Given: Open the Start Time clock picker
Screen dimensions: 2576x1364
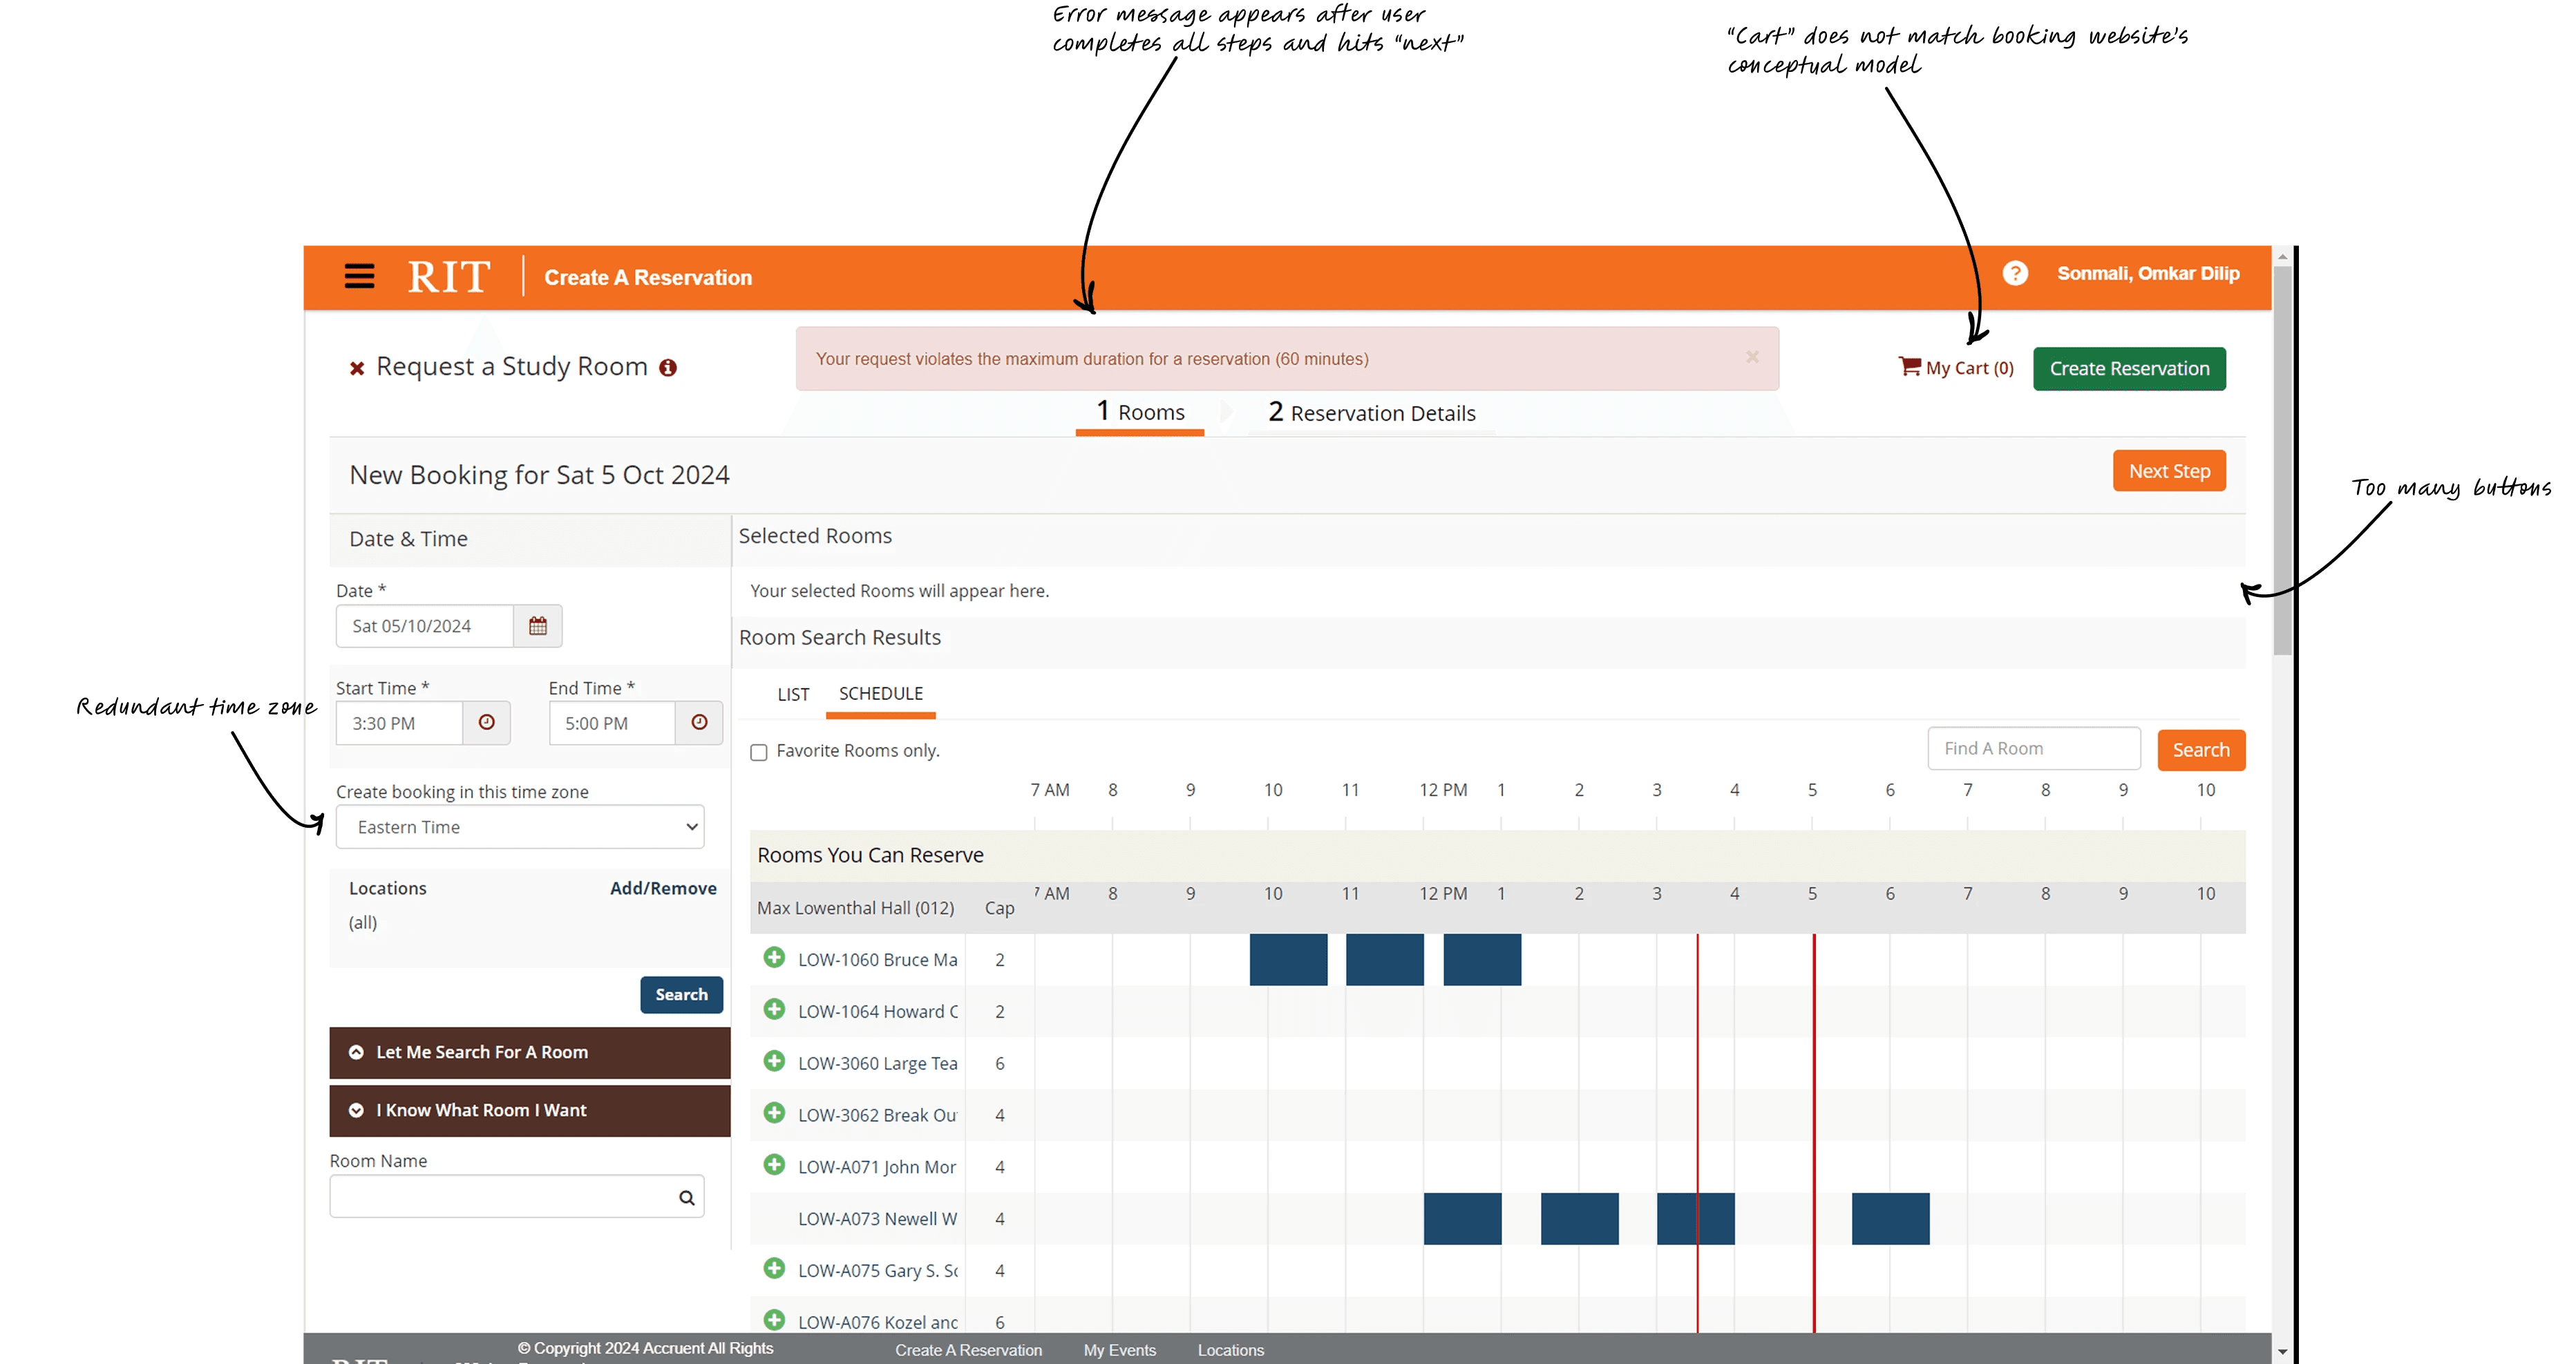Looking at the screenshot, I should (x=487, y=723).
